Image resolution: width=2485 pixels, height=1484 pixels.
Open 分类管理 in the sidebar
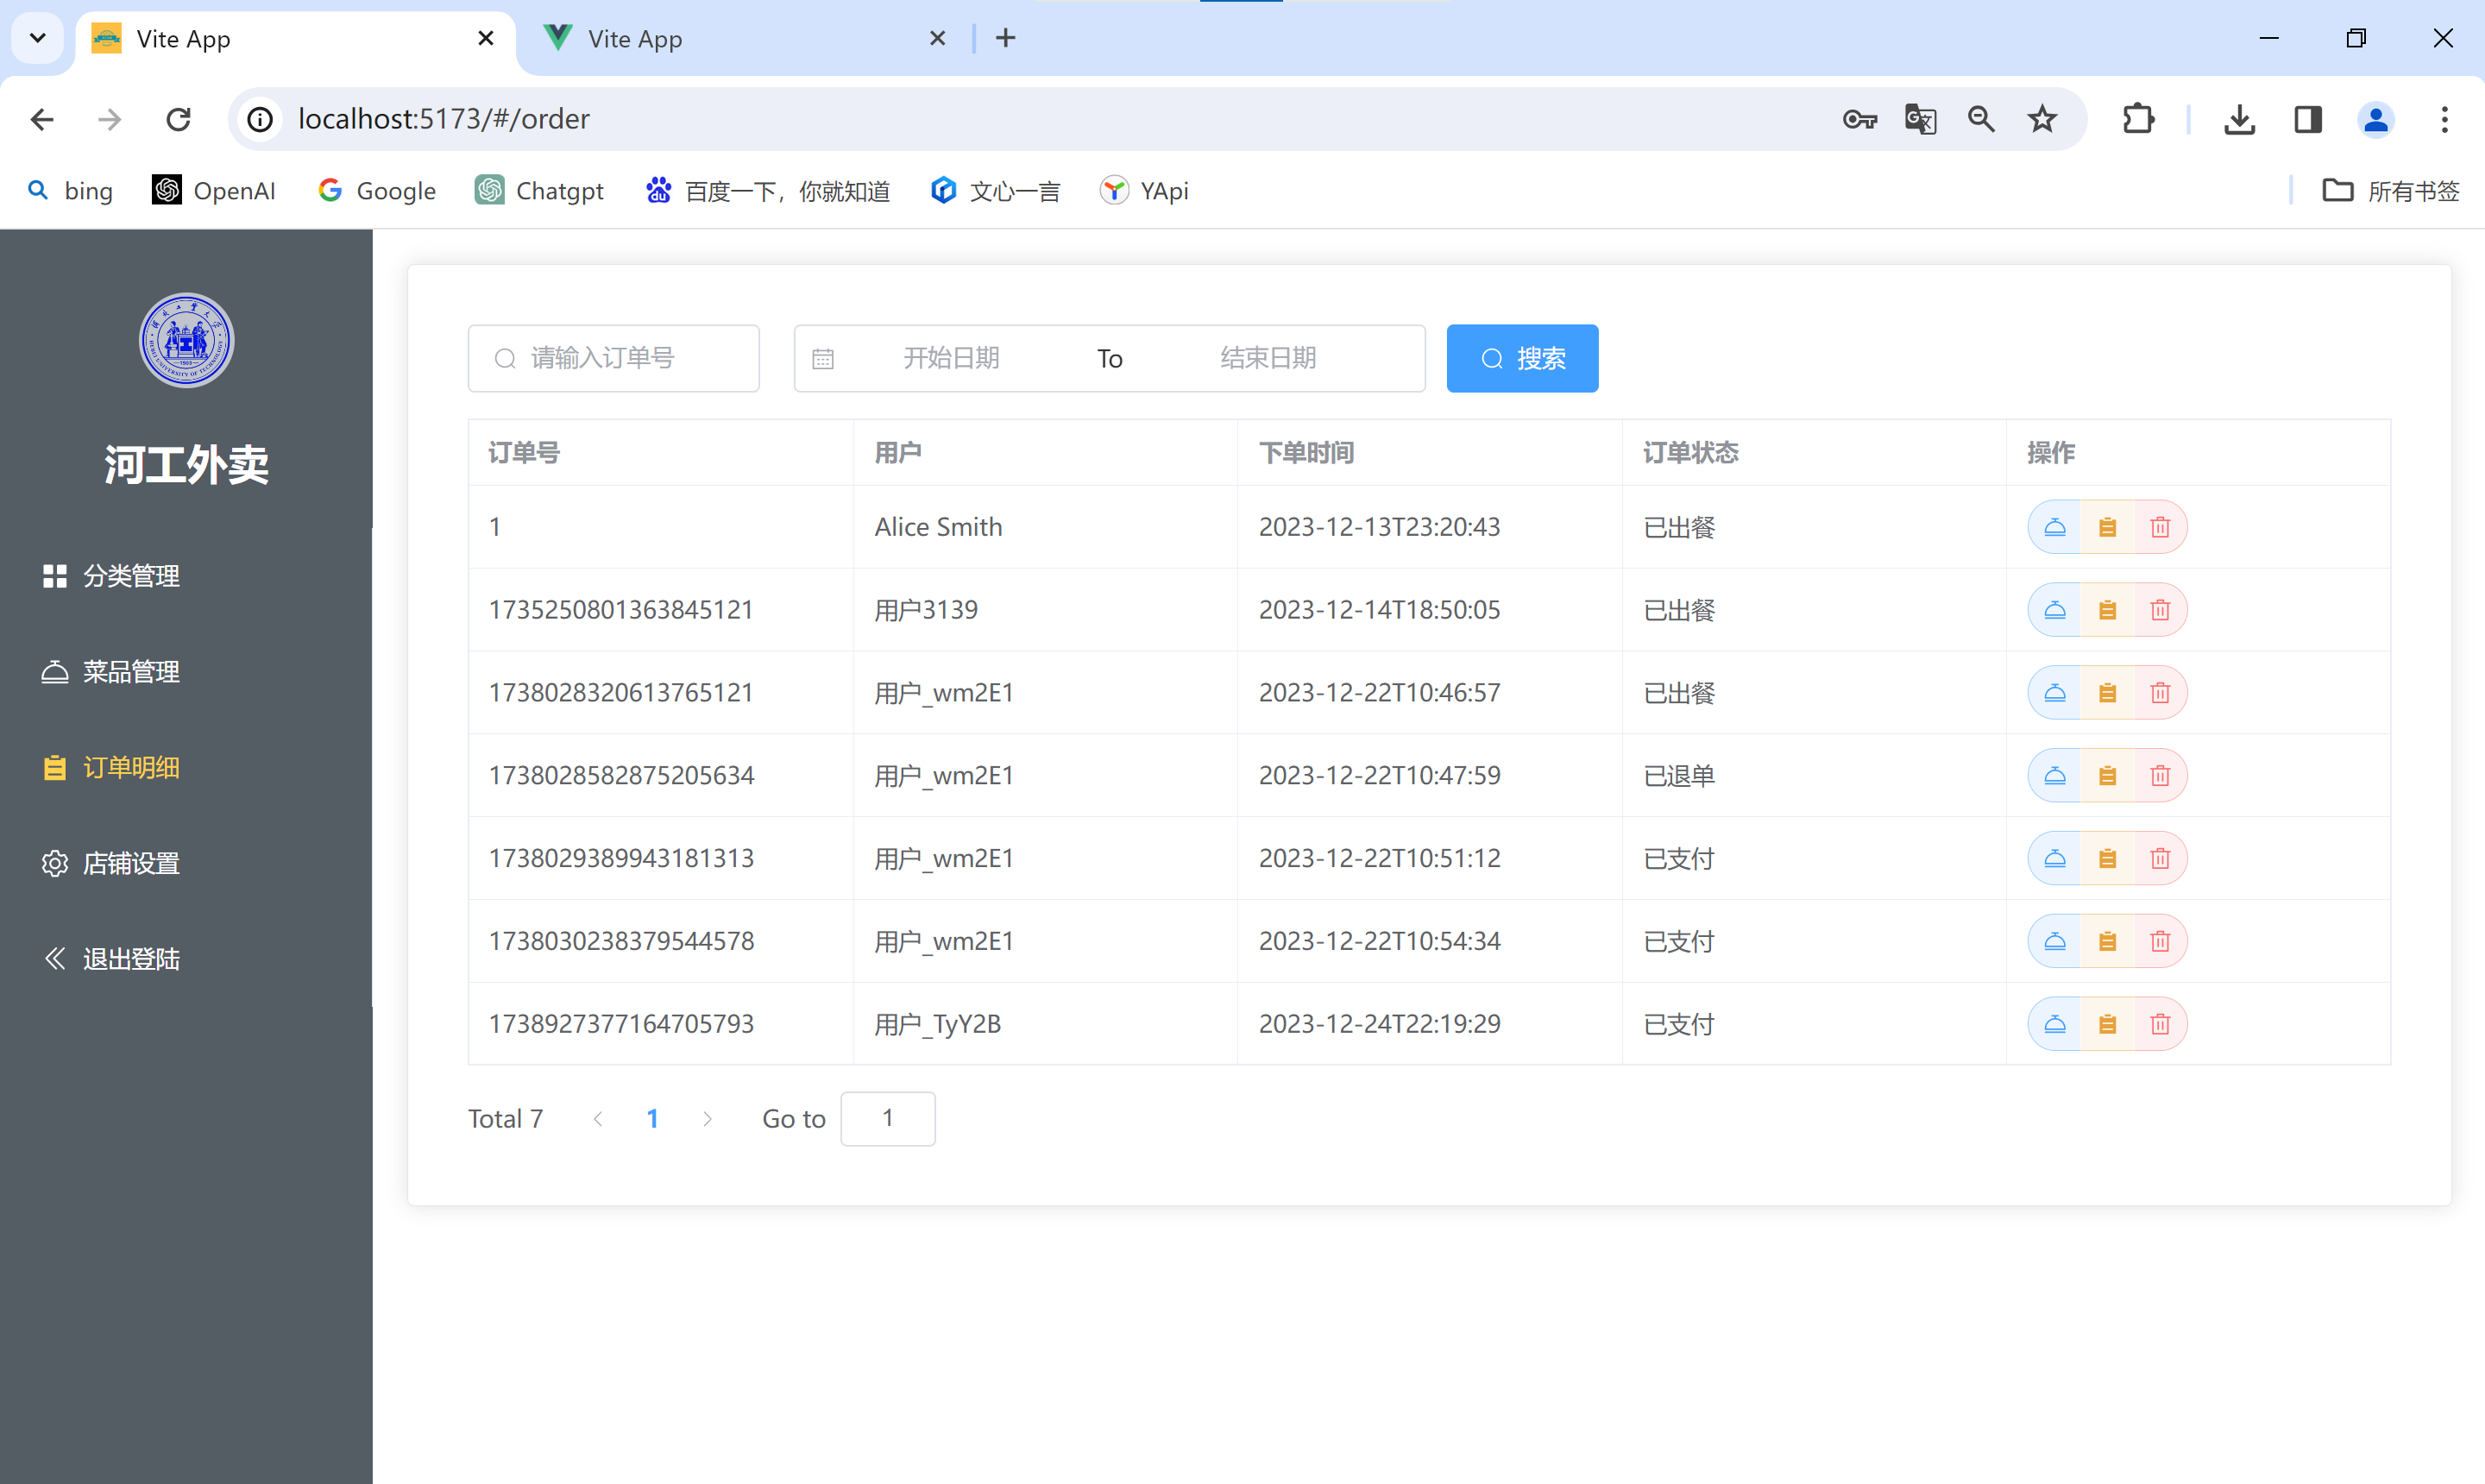pos(130,576)
